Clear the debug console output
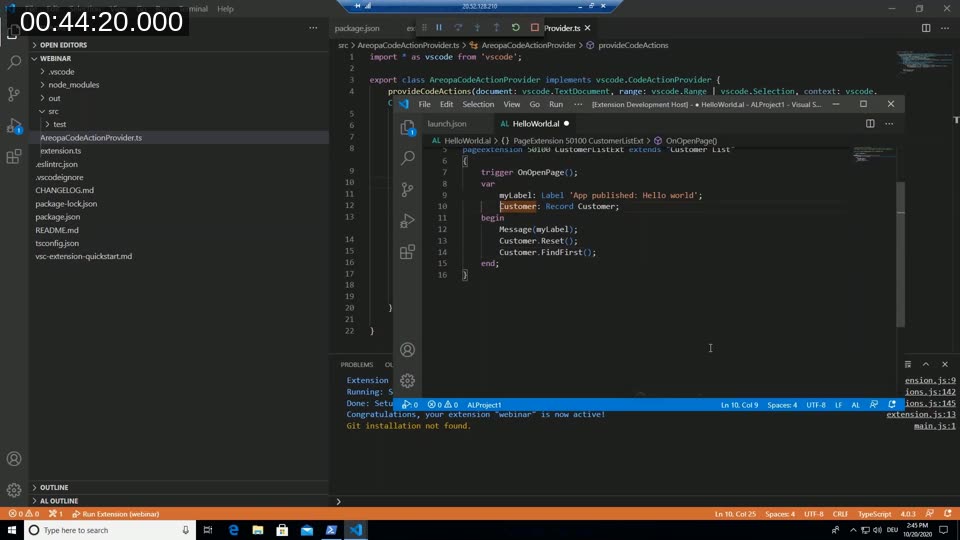960x540 pixels. [x=907, y=364]
